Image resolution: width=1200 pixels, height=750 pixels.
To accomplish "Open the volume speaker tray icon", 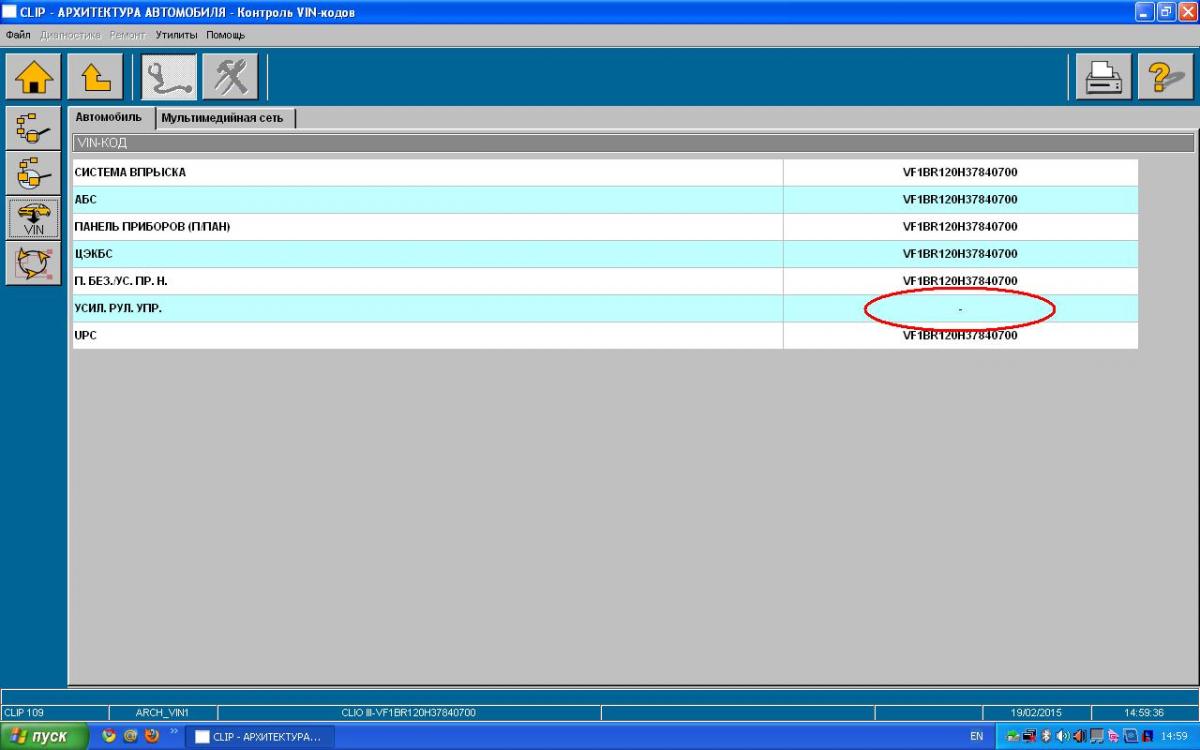I will point(1062,736).
